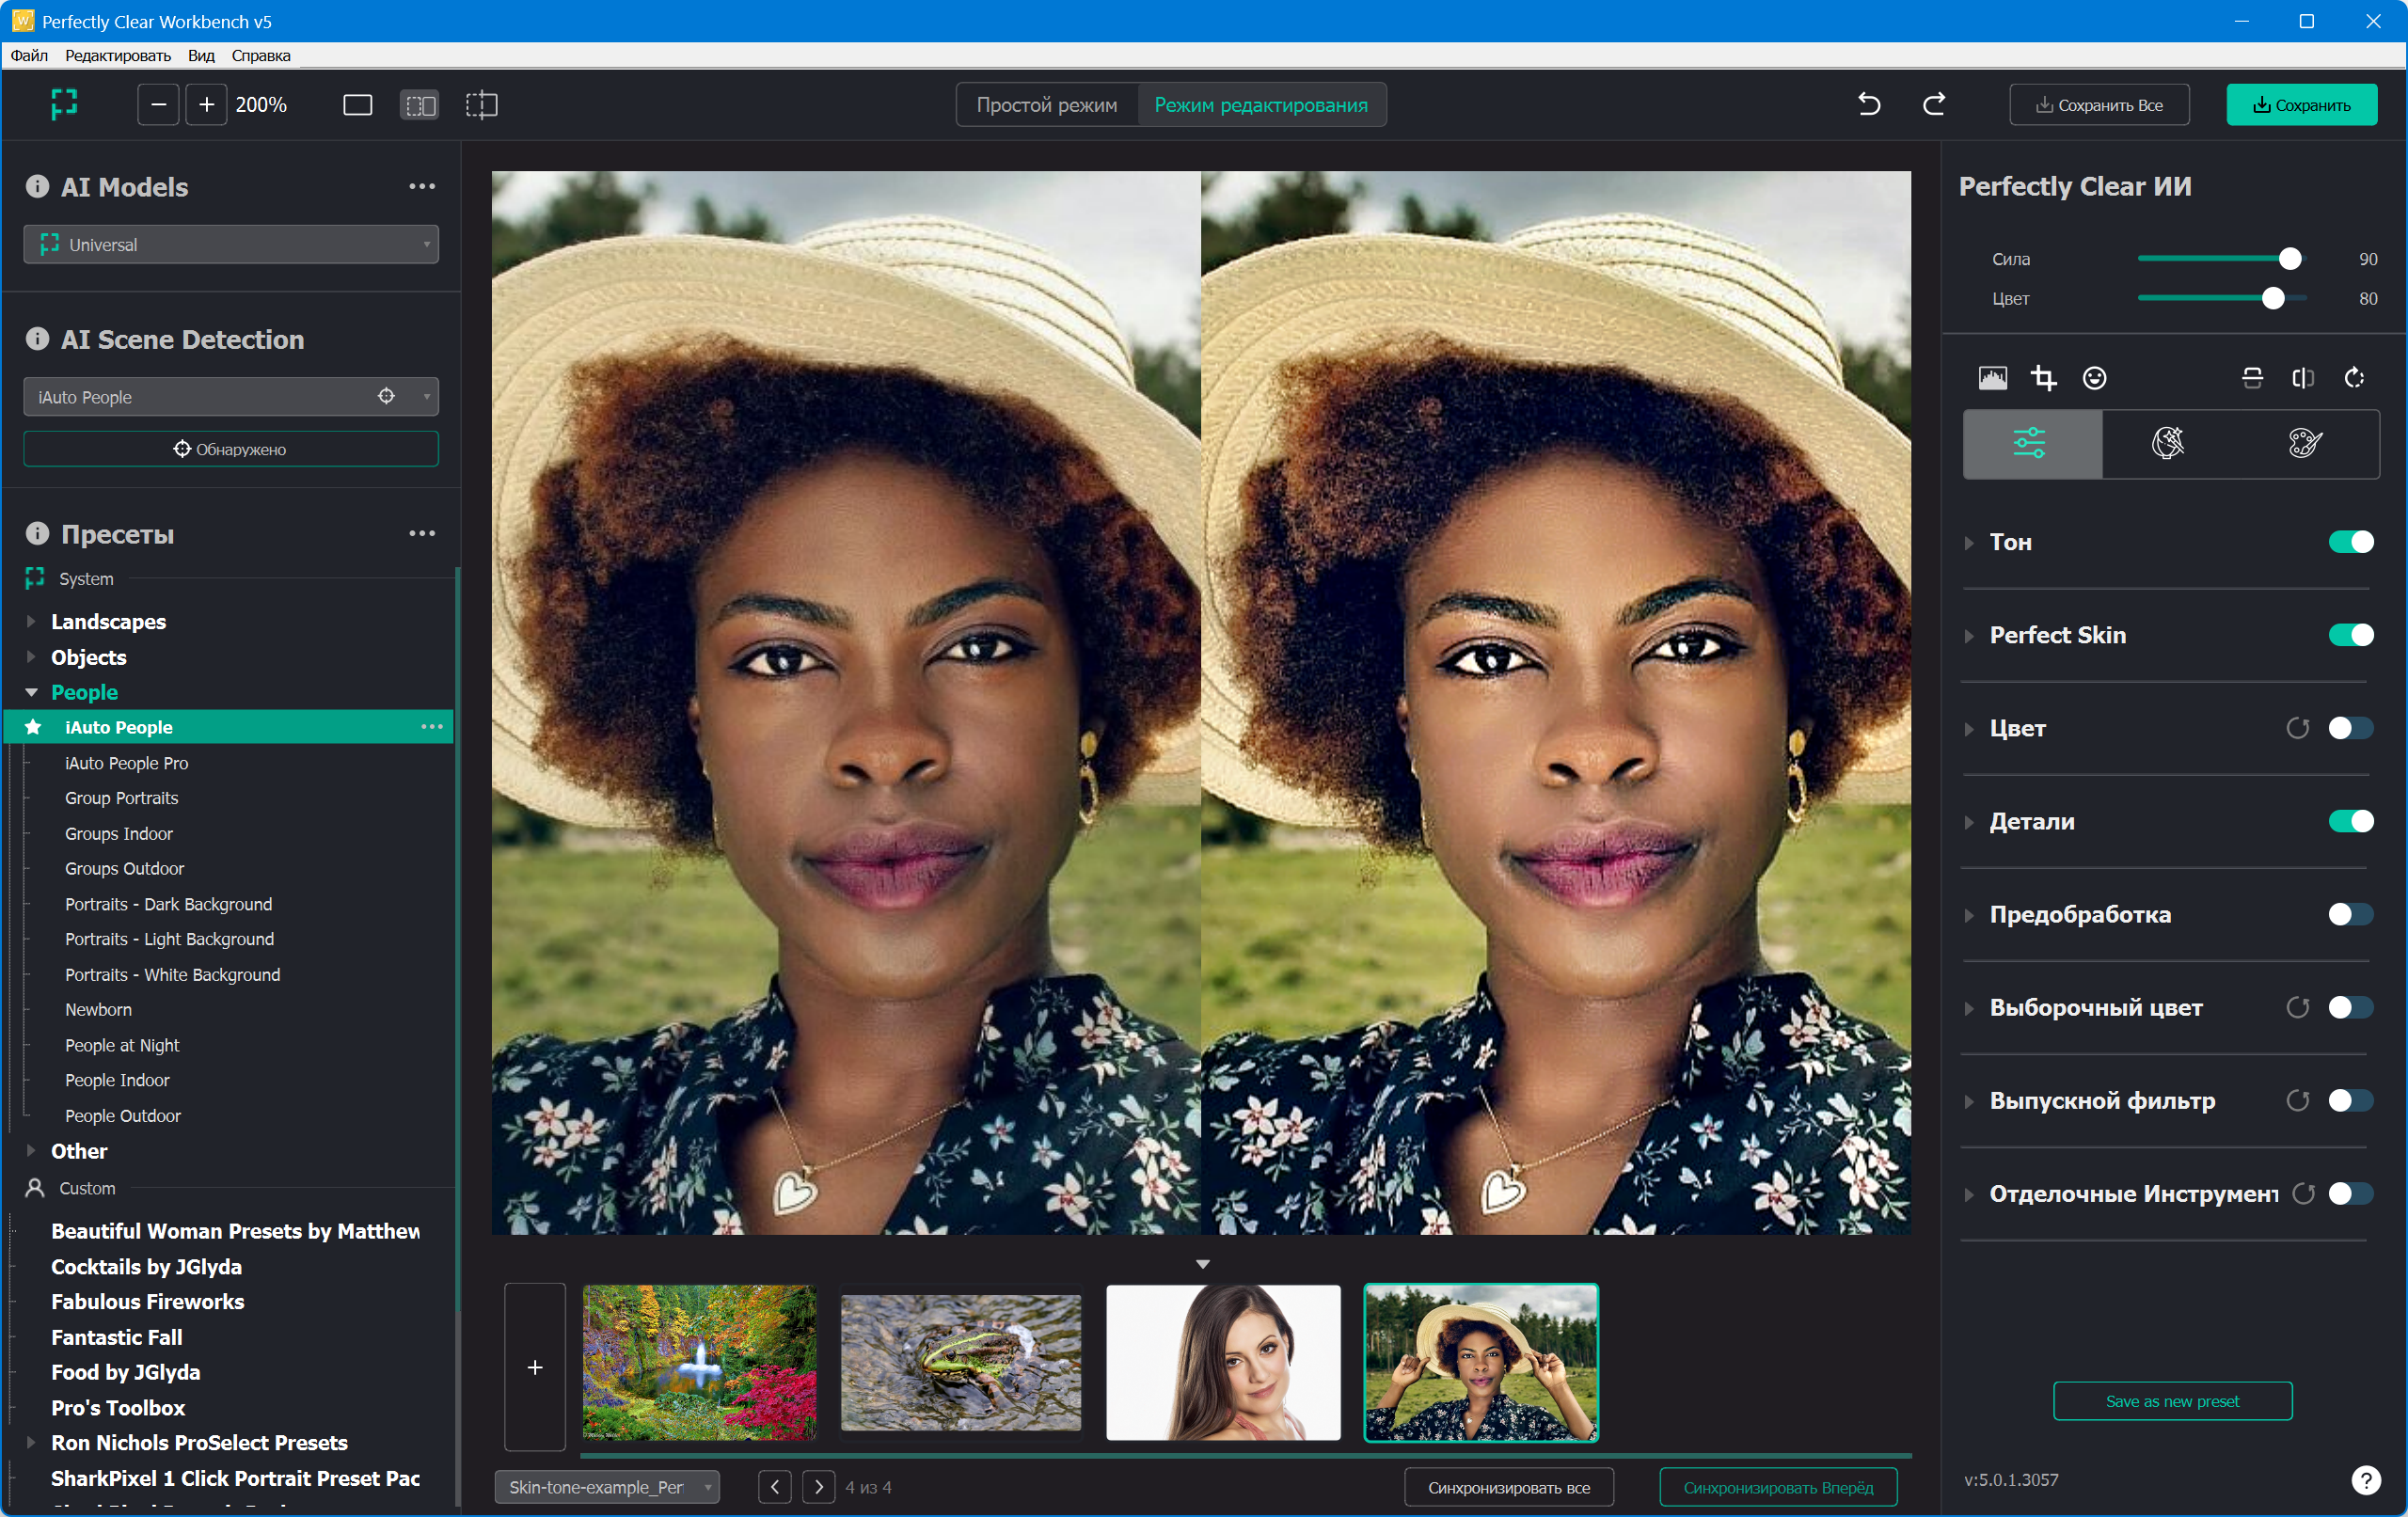Click the redo arrow in the toolbar
This screenshot has width=2408, height=1517.
click(x=1933, y=104)
